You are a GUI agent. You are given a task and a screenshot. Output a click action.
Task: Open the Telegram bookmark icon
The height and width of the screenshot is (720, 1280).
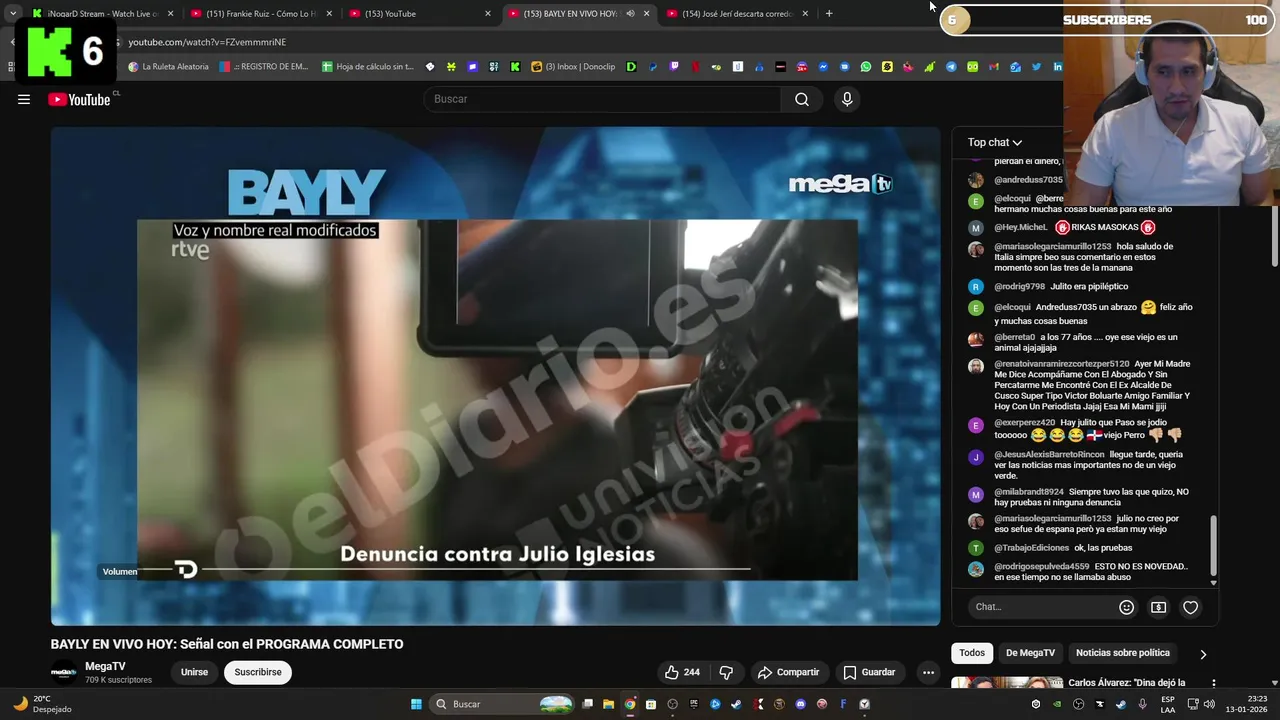click(x=951, y=67)
